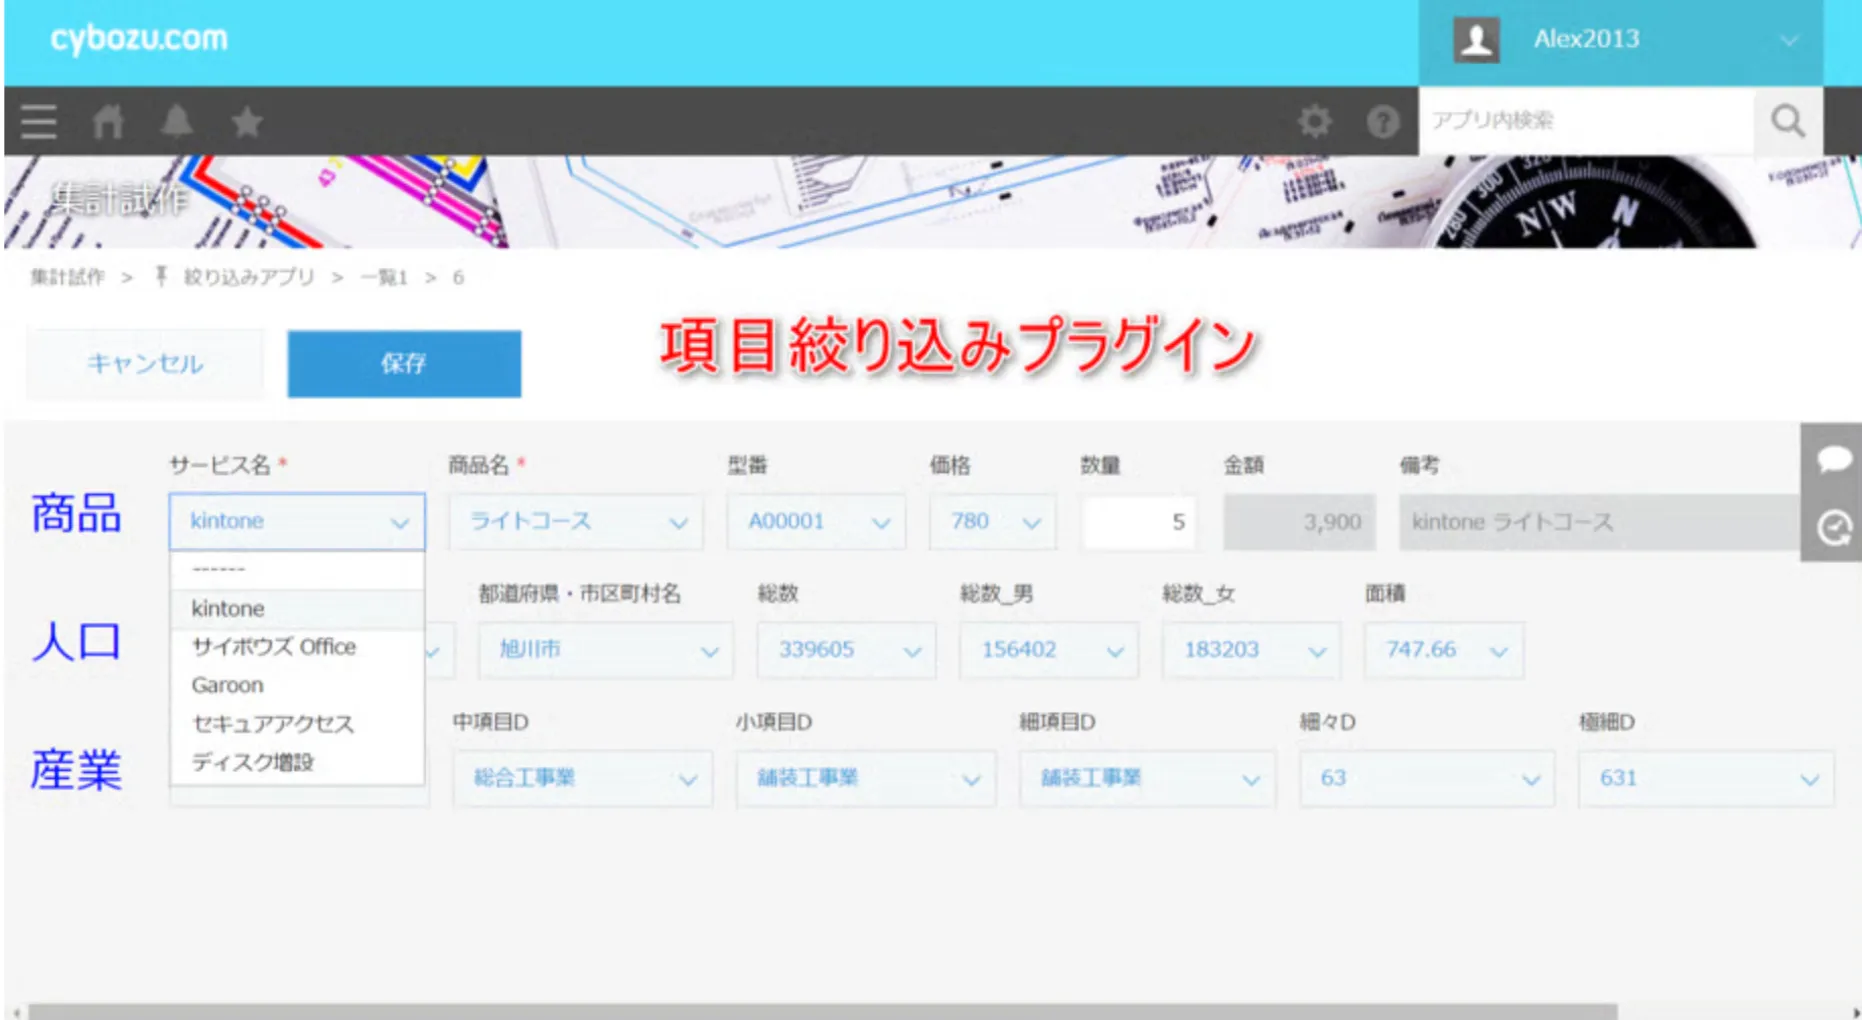Image resolution: width=1862 pixels, height=1020 pixels.
Task: Open the 細々D 63 dropdown
Action: tap(1427, 778)
